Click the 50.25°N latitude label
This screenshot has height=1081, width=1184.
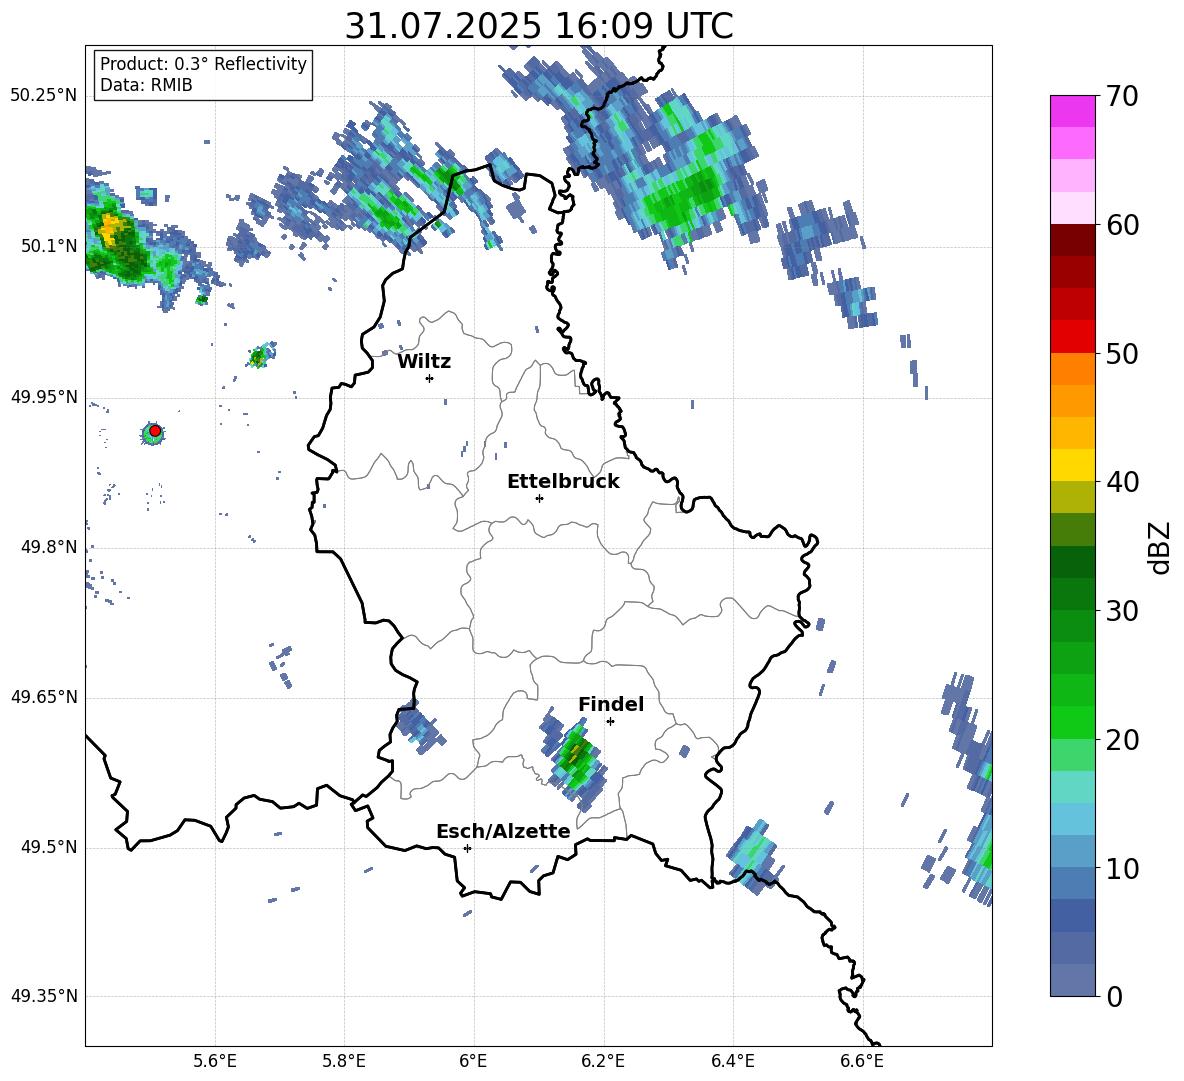tap(43, 96)
